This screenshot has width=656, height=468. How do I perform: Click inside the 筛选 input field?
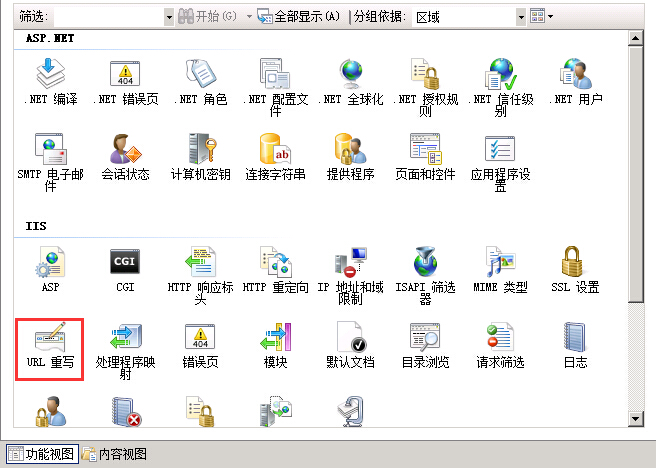109,17
